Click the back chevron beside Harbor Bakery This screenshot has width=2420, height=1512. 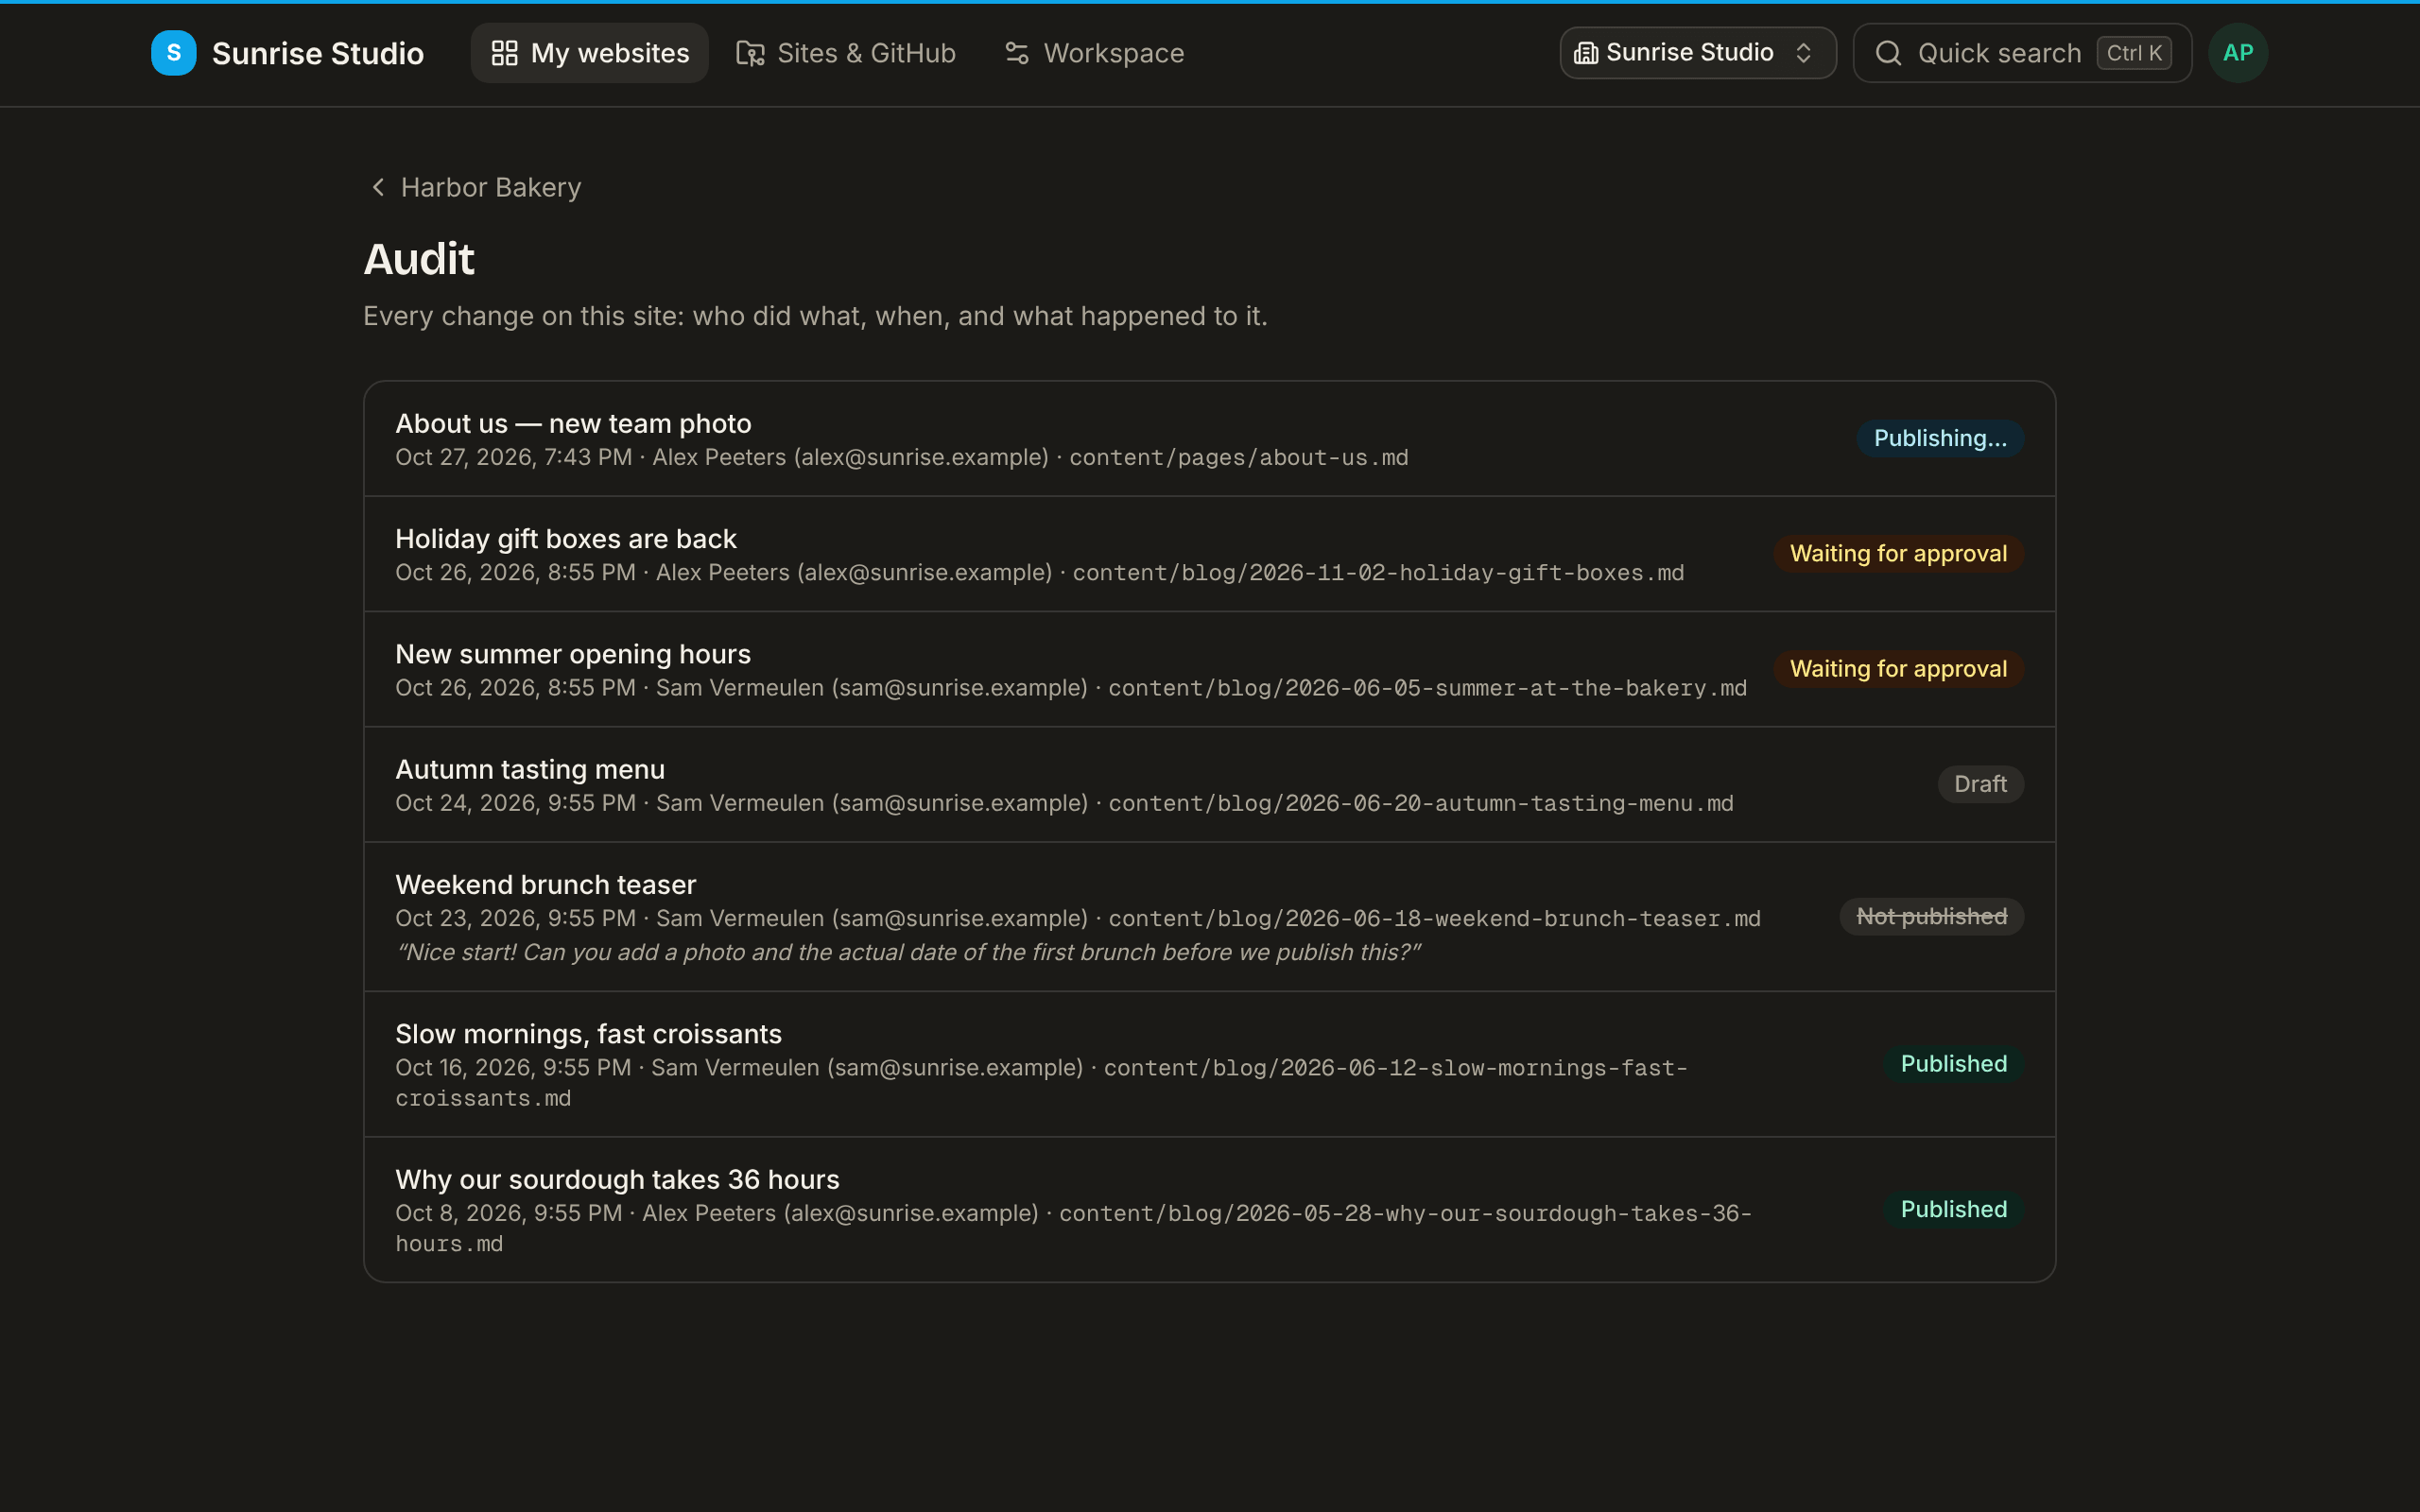click(378, 187)
